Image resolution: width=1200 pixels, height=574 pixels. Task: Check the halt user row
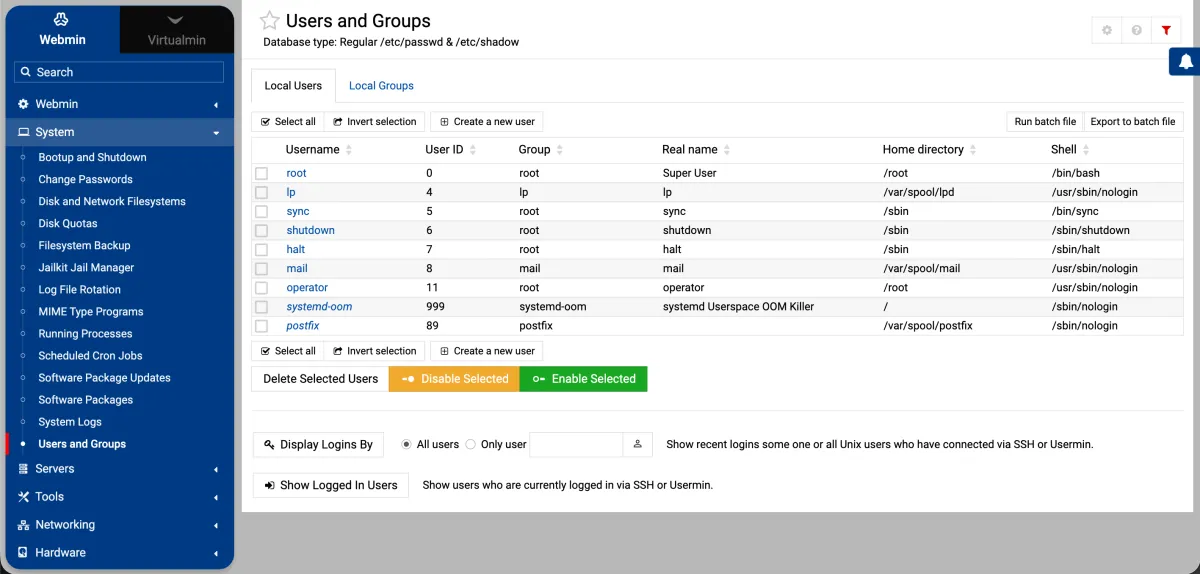click(262, 250)
